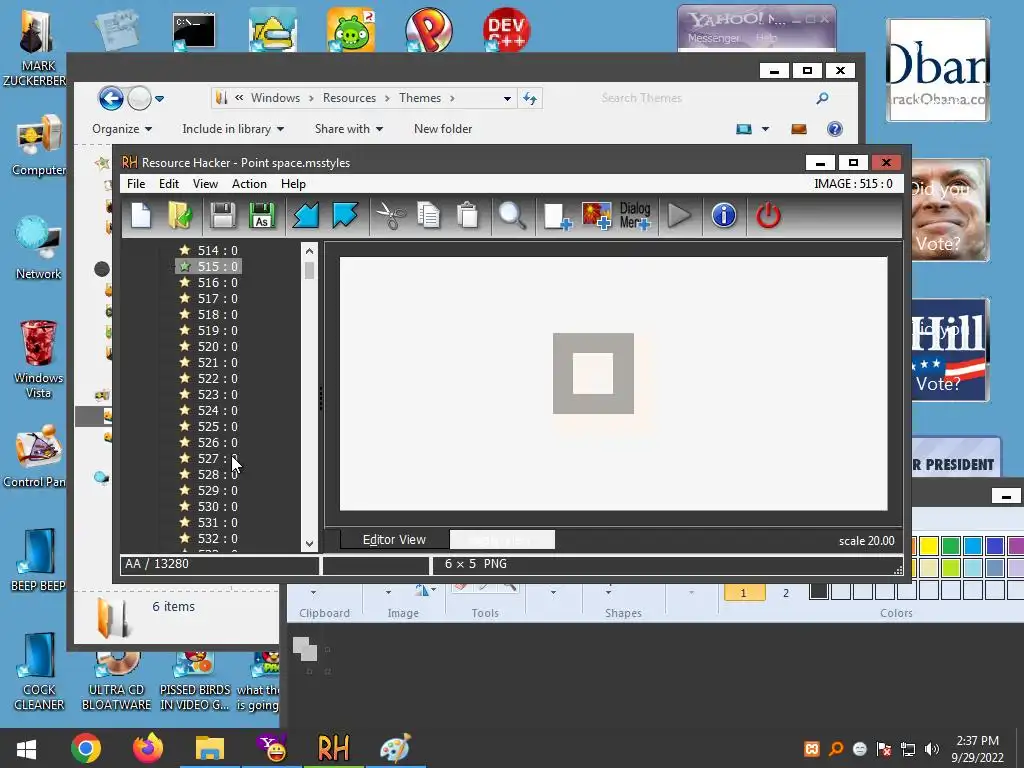
Task: Open Firefox from the taskbar
Action: click(x=148, y=748)
